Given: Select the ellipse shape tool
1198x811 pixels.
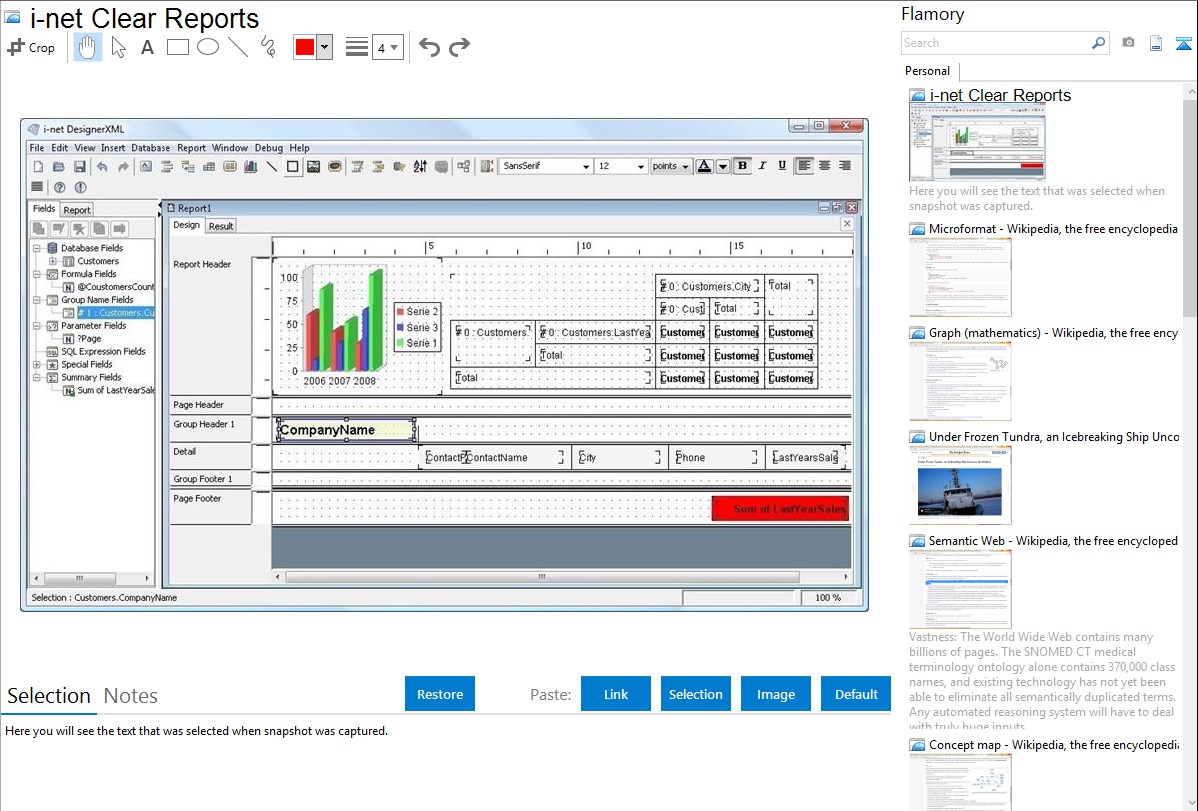Looking at the screenshot, I should pyautogui.click(x=207, y=47).
